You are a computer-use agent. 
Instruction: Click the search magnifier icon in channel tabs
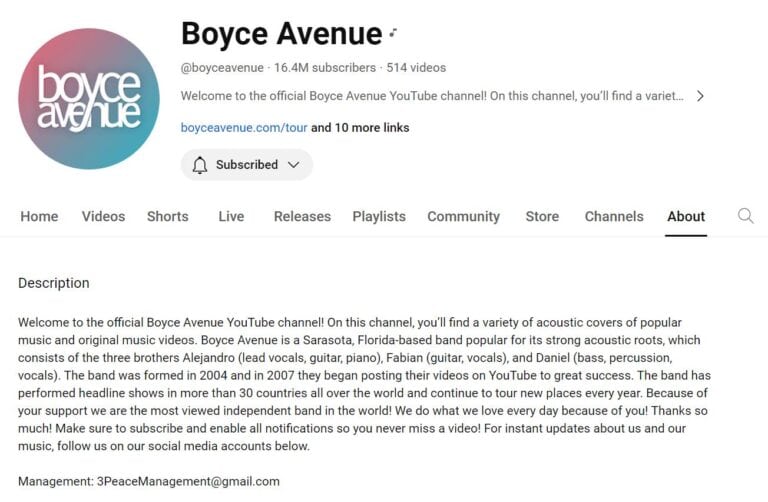745,216
